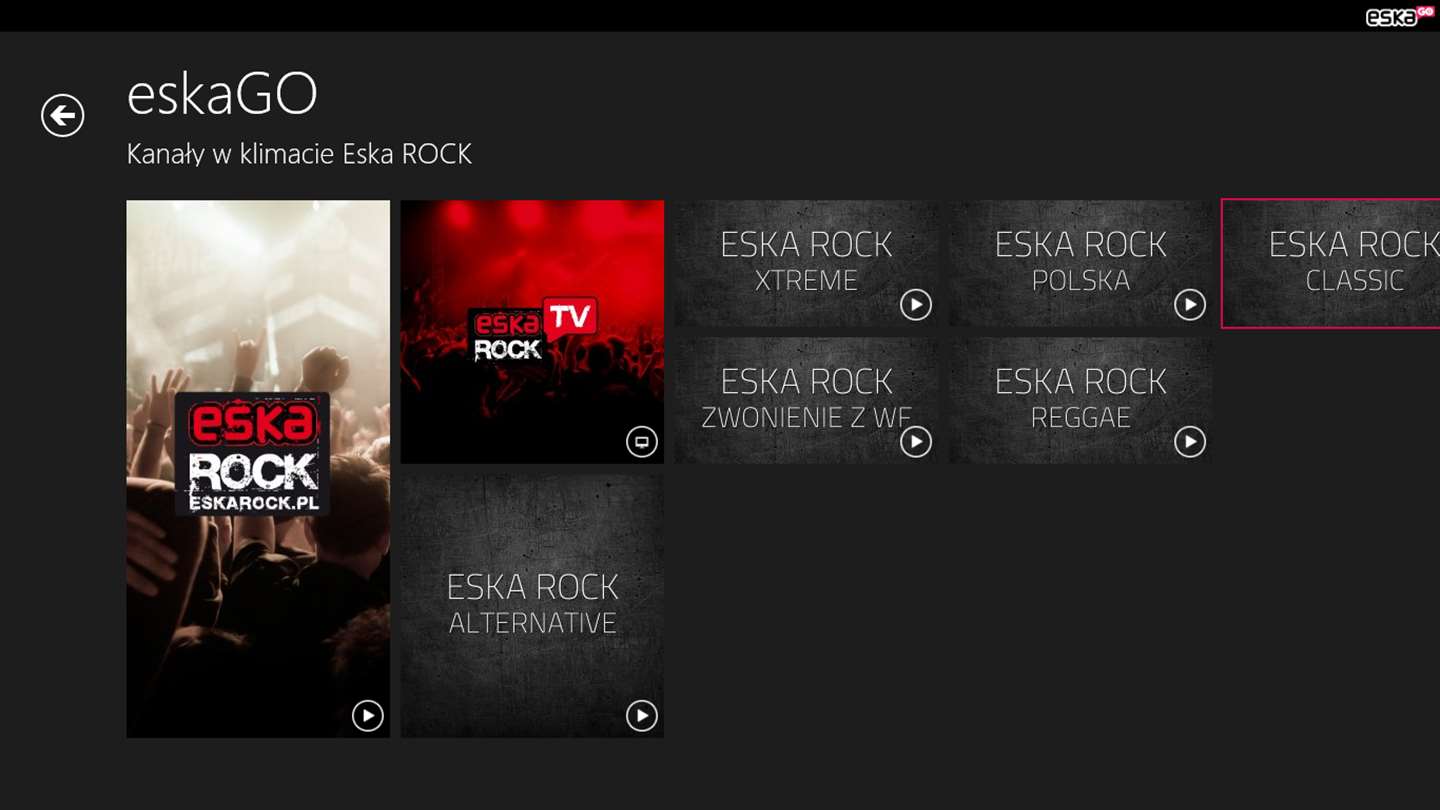Select the Eska Rock Xtreme title text
The width and height of the screenshot is (1440, 810).
[806, 262]
